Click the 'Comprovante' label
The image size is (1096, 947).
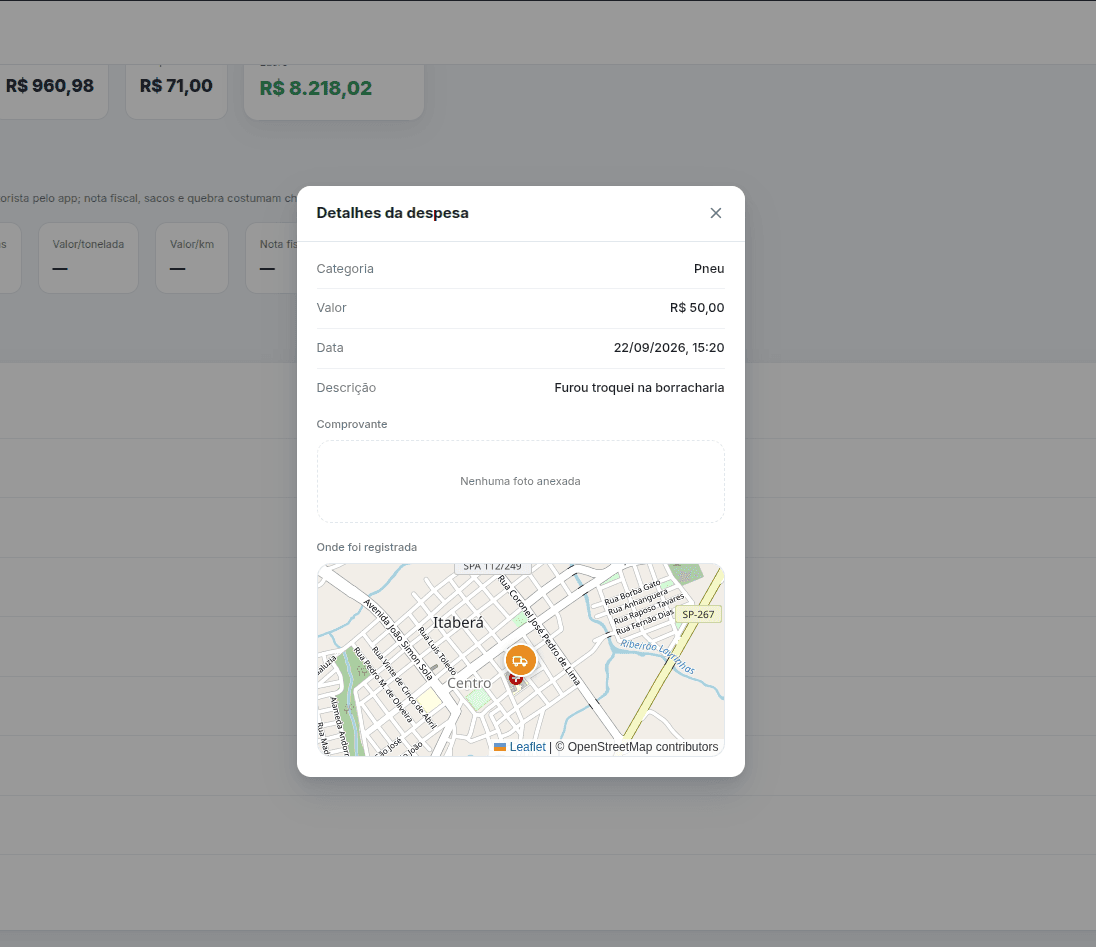tap(352, 424)
